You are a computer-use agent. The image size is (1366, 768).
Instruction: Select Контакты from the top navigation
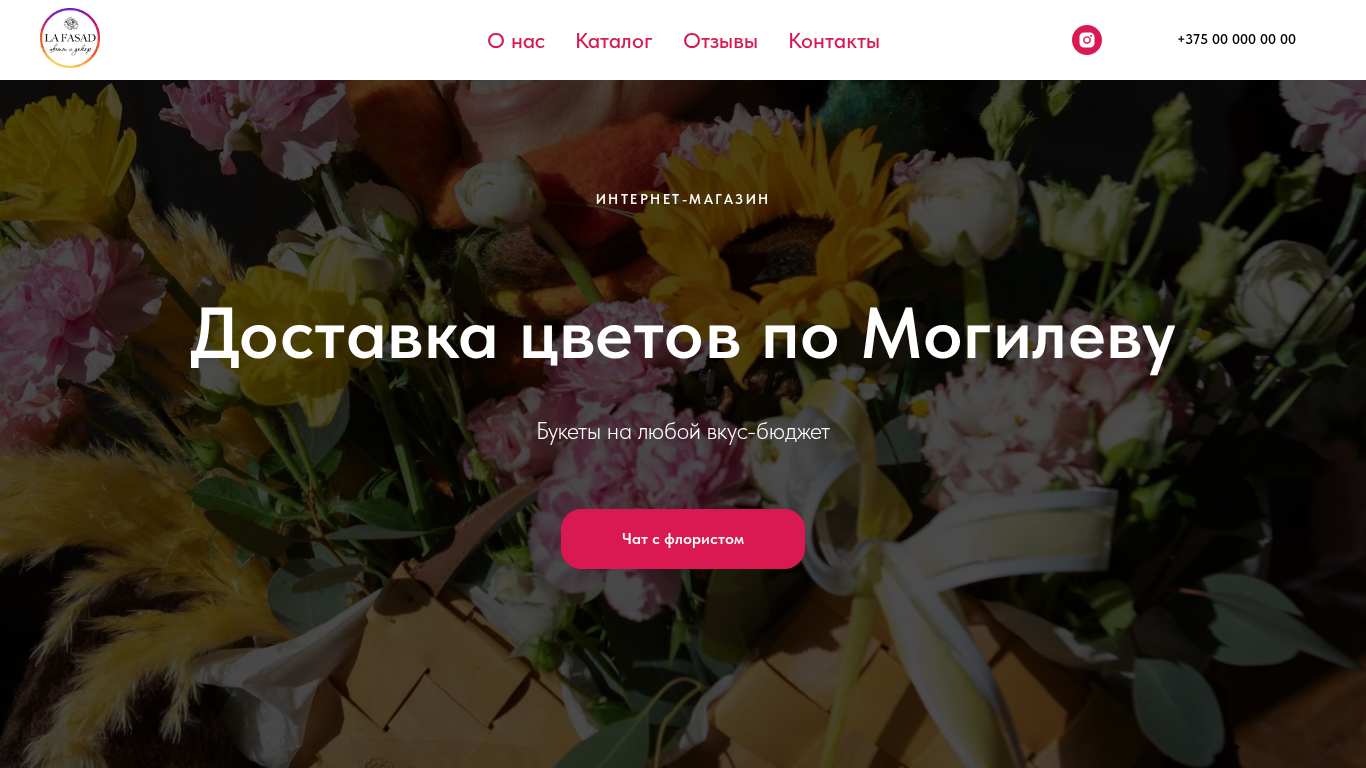(834, 41)
